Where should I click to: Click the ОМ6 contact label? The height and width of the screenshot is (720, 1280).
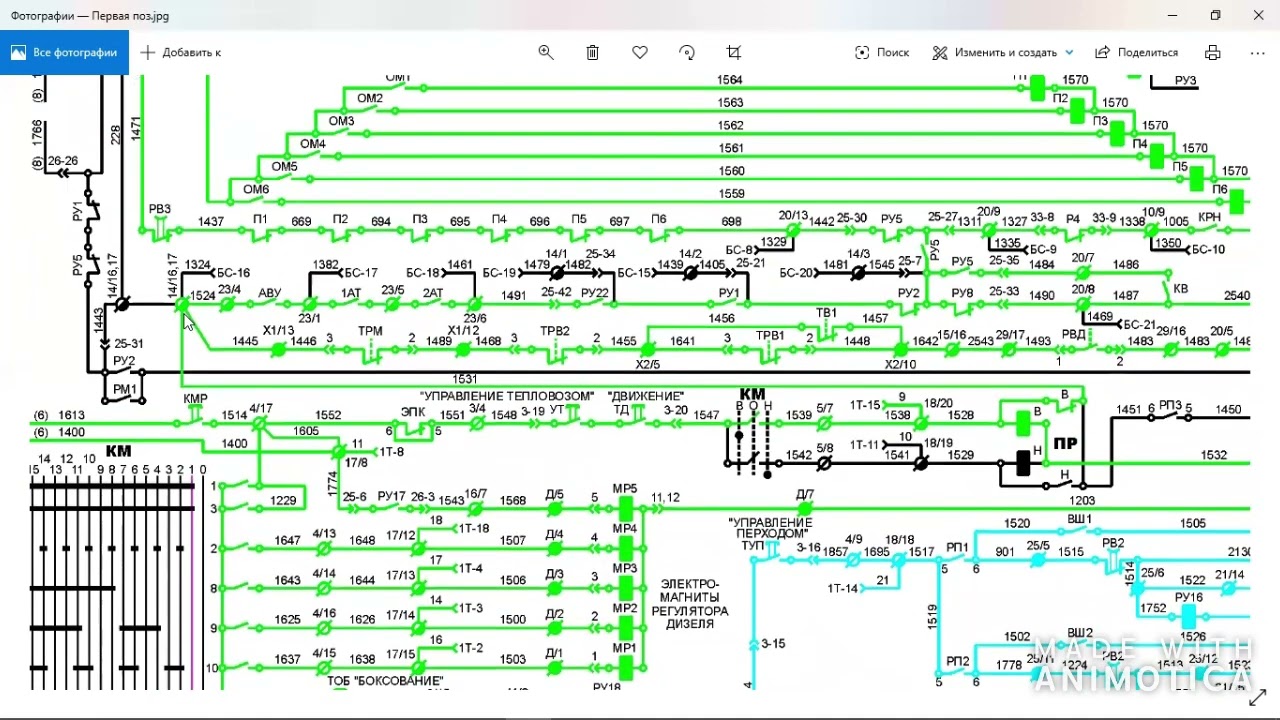point(256,190)
